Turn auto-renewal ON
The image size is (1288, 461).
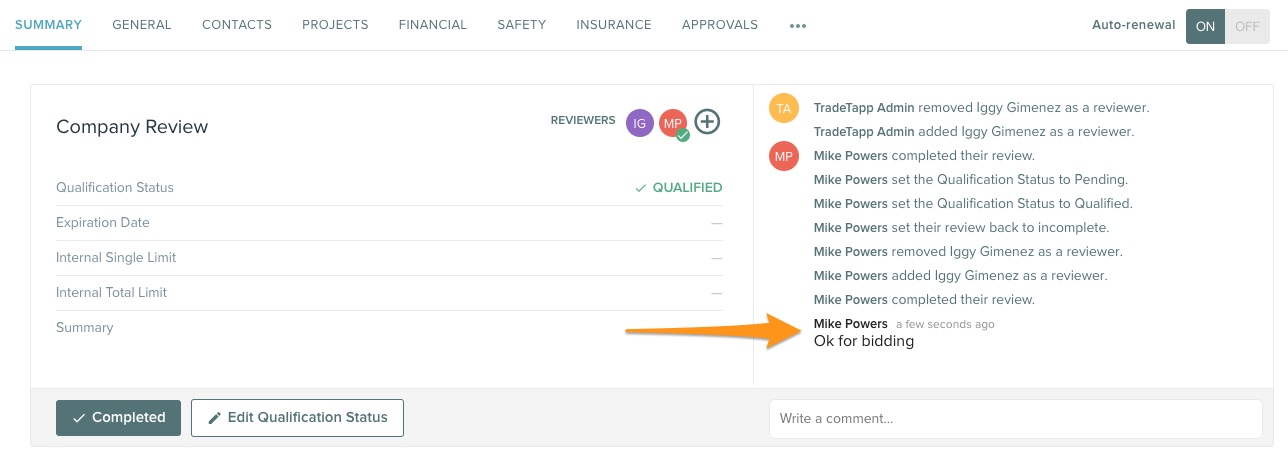1205,26
